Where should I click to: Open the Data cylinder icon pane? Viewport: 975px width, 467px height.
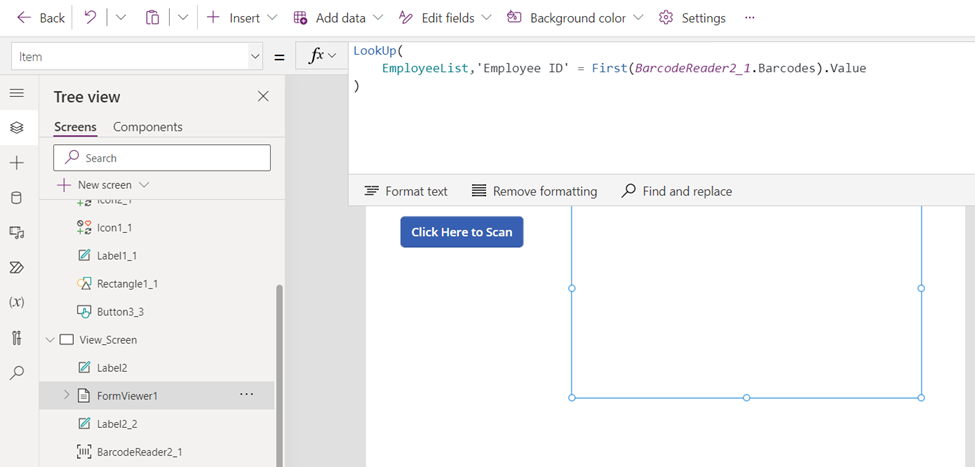click(x=17, y=198)
